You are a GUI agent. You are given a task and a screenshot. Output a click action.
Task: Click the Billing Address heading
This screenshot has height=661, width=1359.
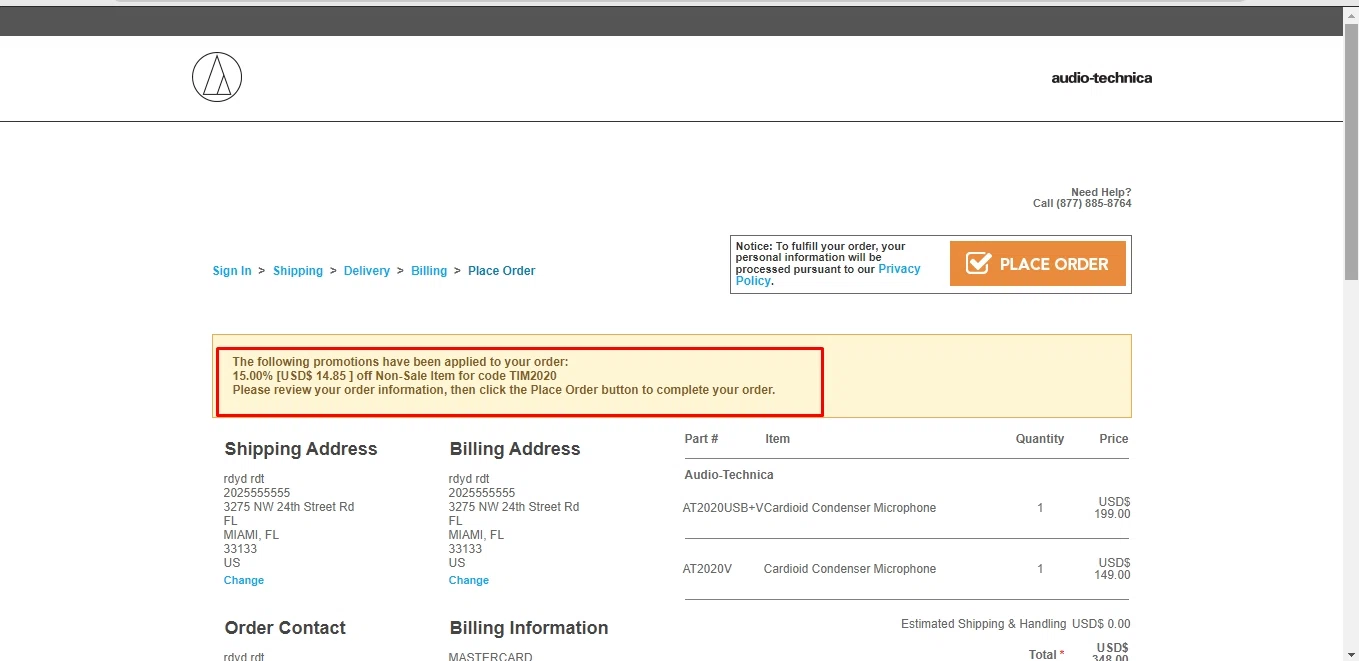pos(515,449)
